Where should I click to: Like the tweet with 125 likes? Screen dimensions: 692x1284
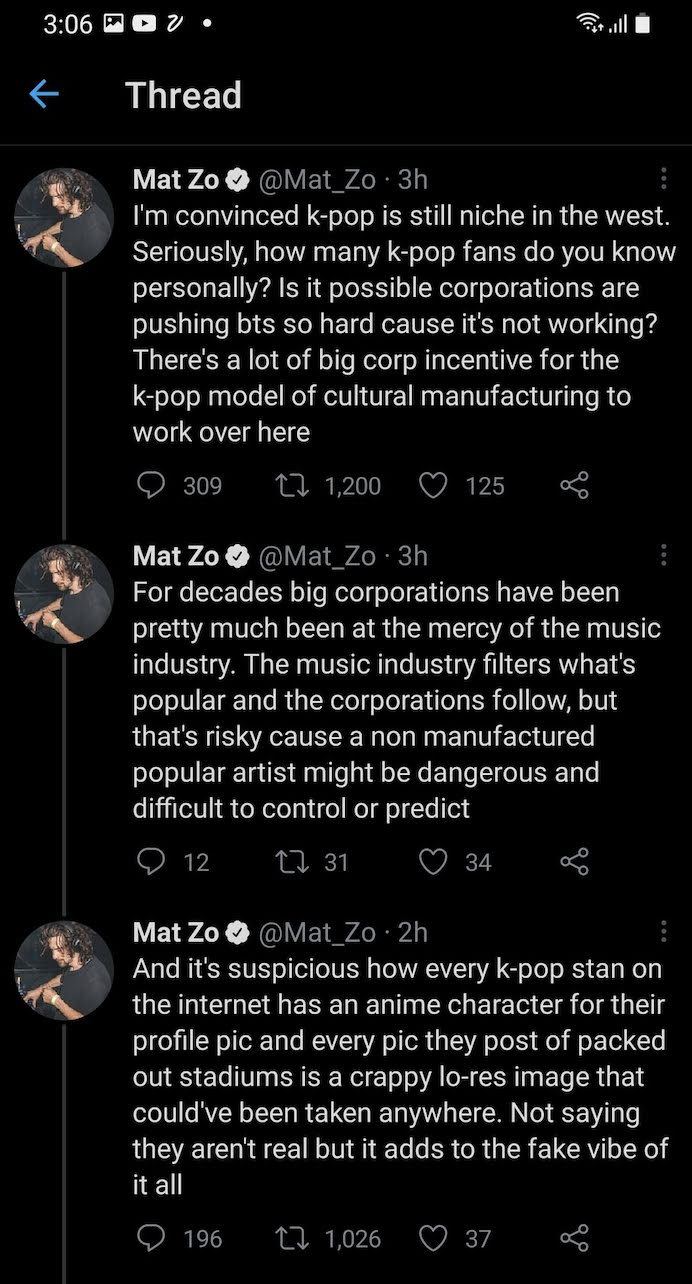pyautogui.click(x=432, y=486)
